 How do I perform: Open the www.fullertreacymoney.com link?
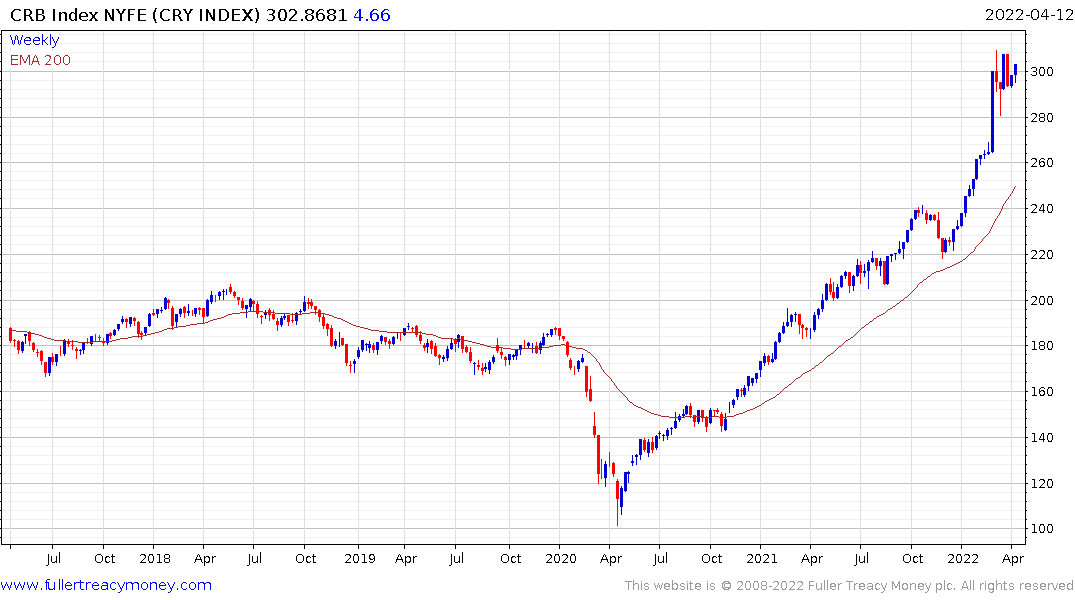click(106, 585)
